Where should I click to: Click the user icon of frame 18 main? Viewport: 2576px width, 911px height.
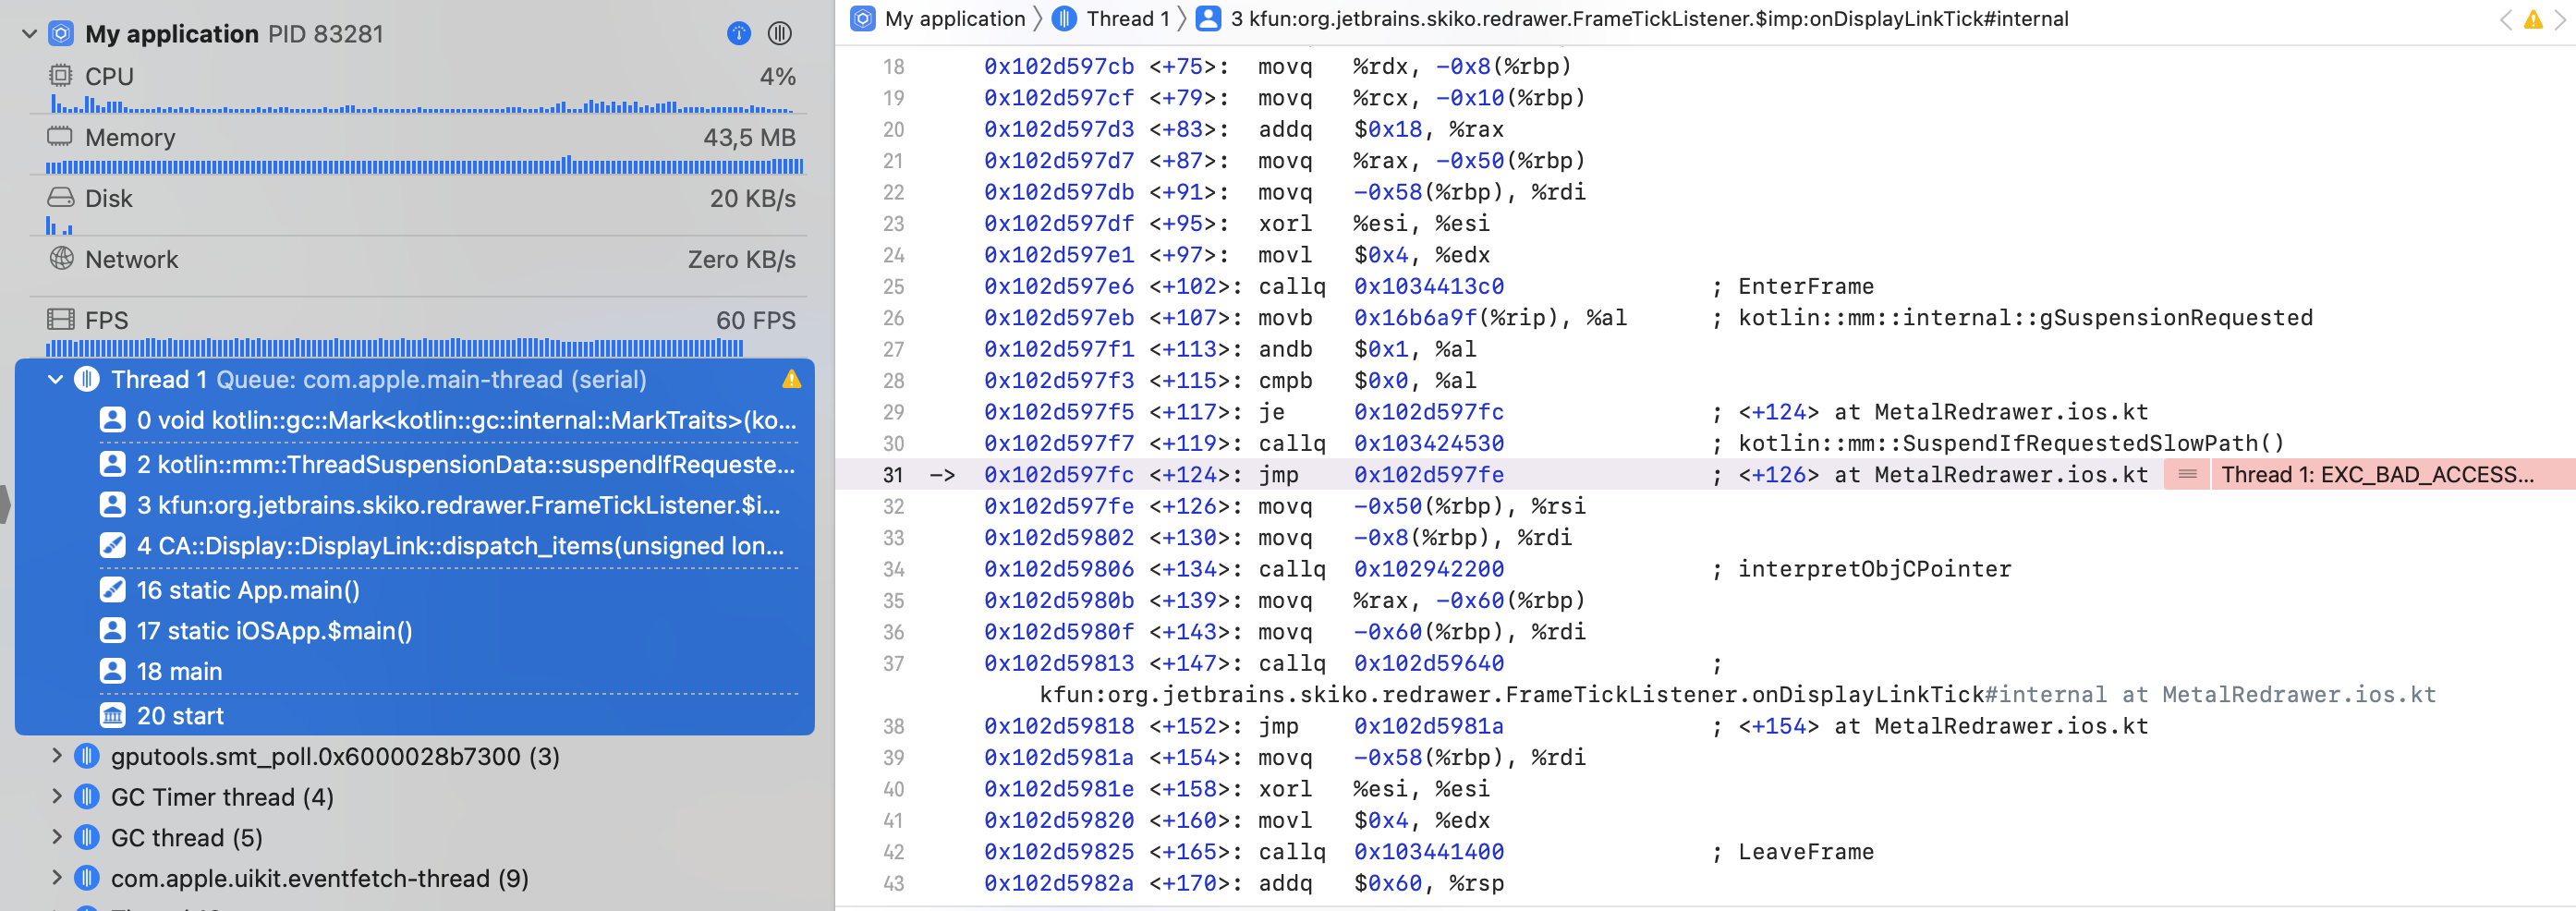point(113,672)
